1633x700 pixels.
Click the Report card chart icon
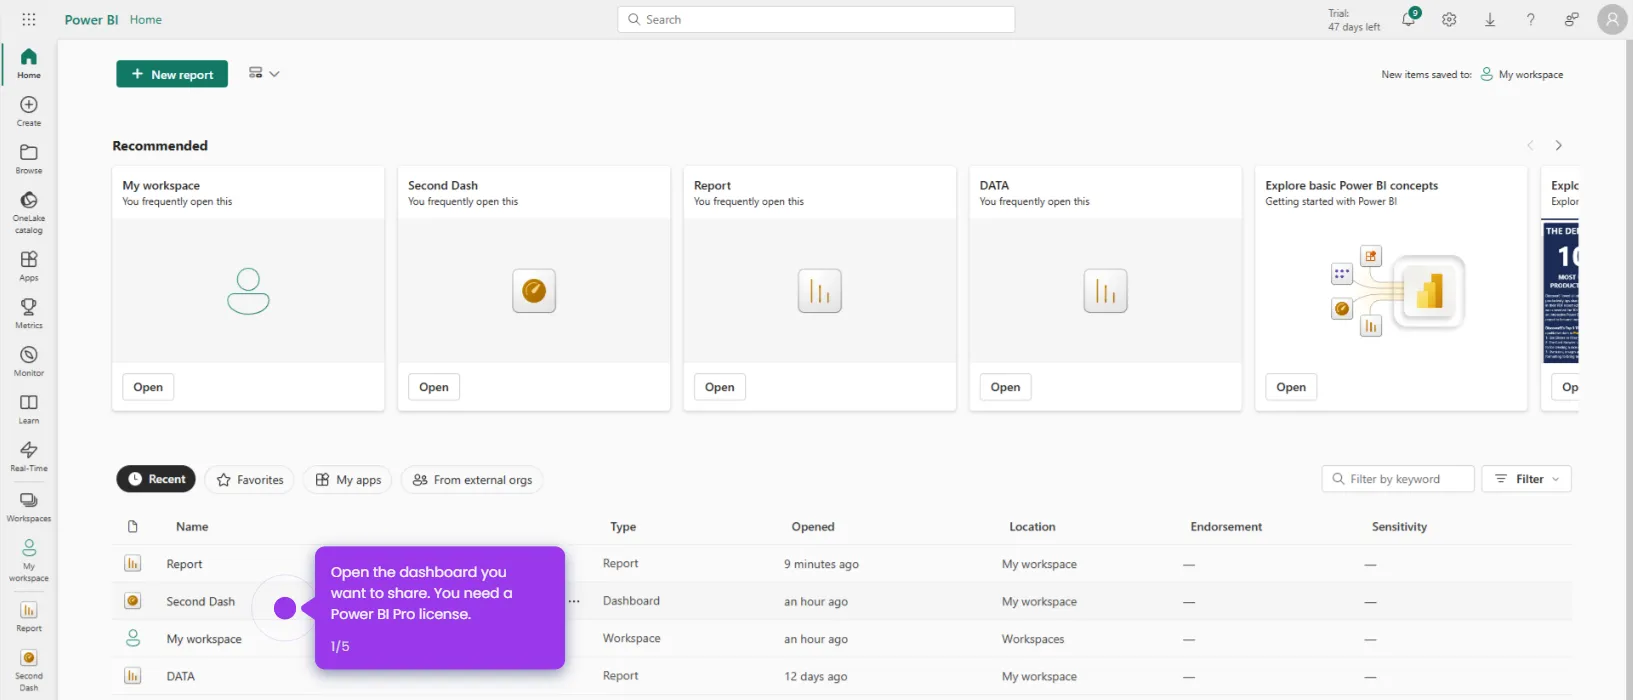point(820,291)
